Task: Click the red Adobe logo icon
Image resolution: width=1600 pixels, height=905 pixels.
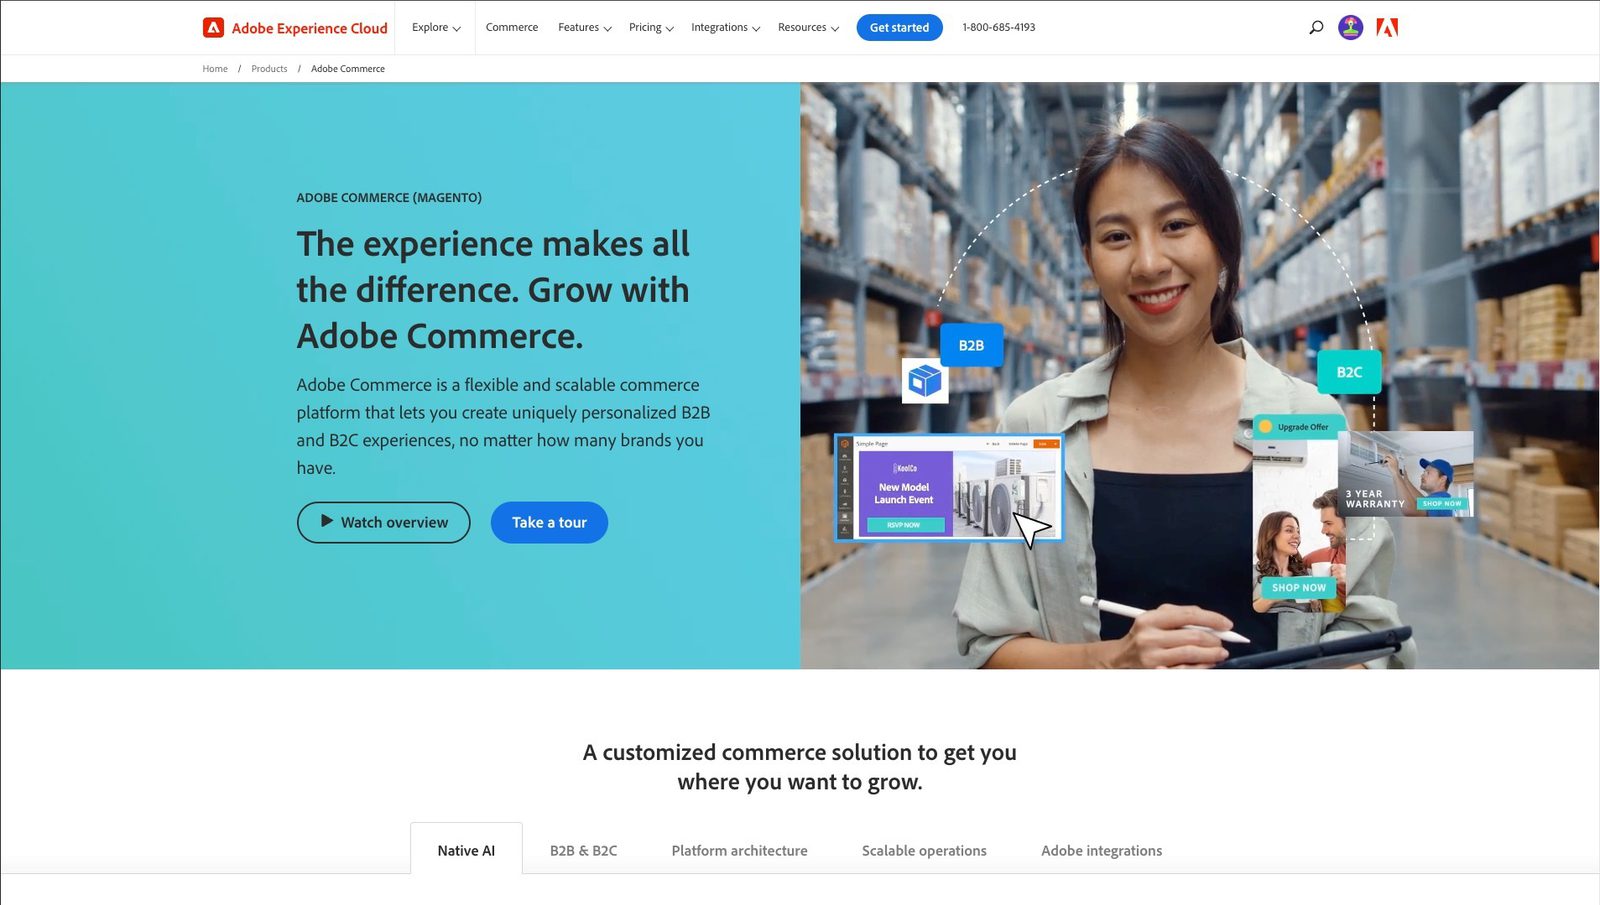Action: coord(1387,28)
